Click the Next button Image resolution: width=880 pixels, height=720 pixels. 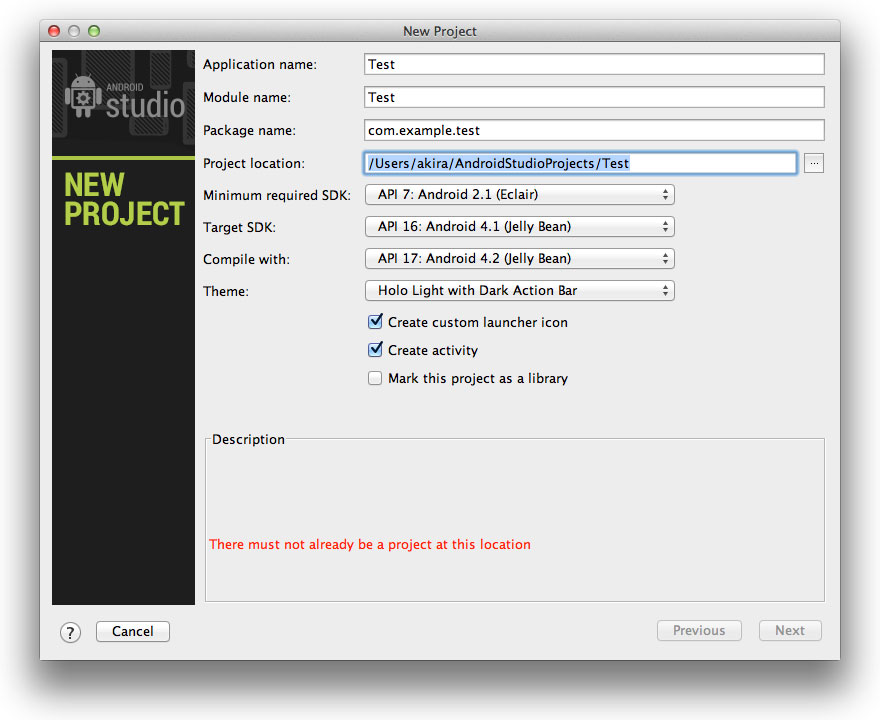pos(790,631)
